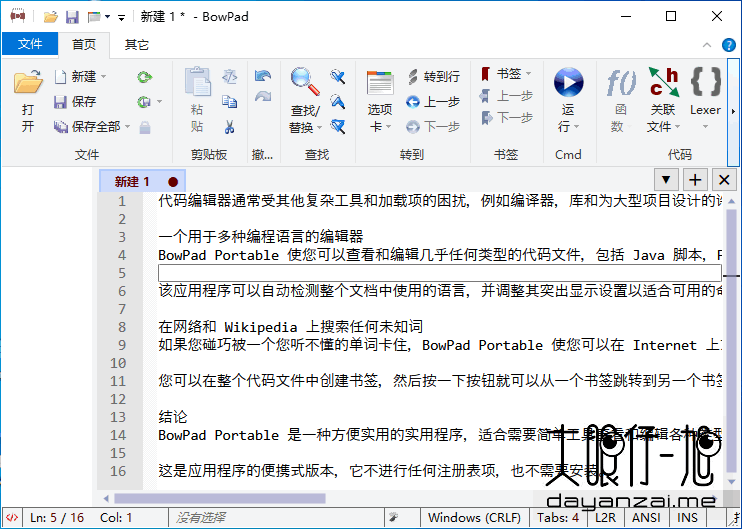Expand the 关联文件 dropdown arrow
742x529 pixels.
[678, 127]
